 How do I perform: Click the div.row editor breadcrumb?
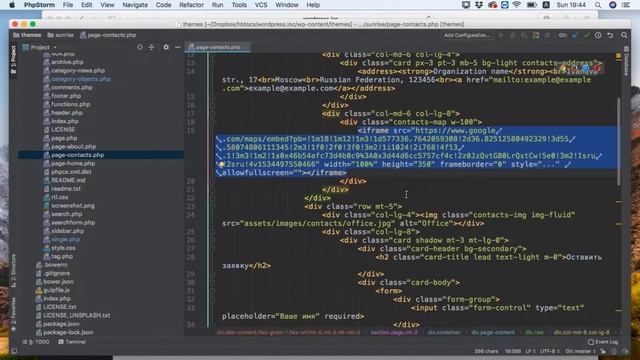click(534, 333)
